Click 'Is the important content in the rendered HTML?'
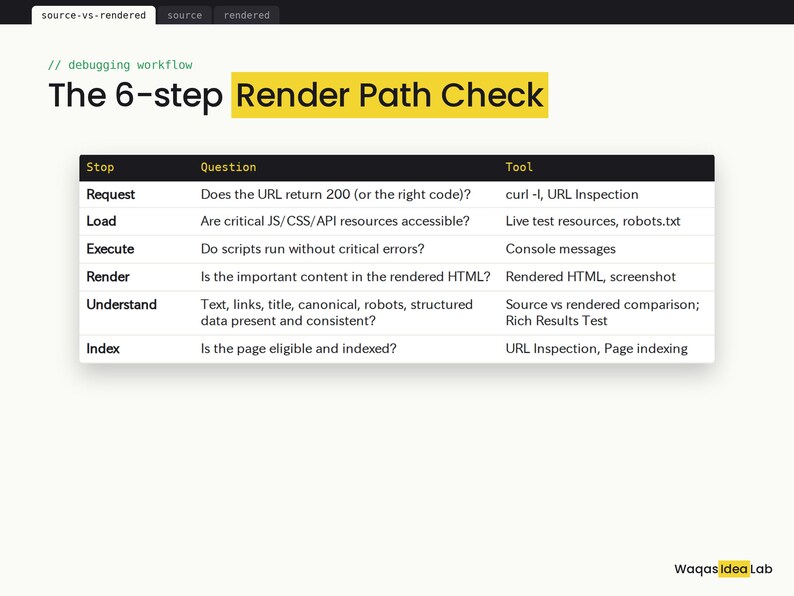The image size is (794, 596). pyautogui.click(x=346, y=277)
